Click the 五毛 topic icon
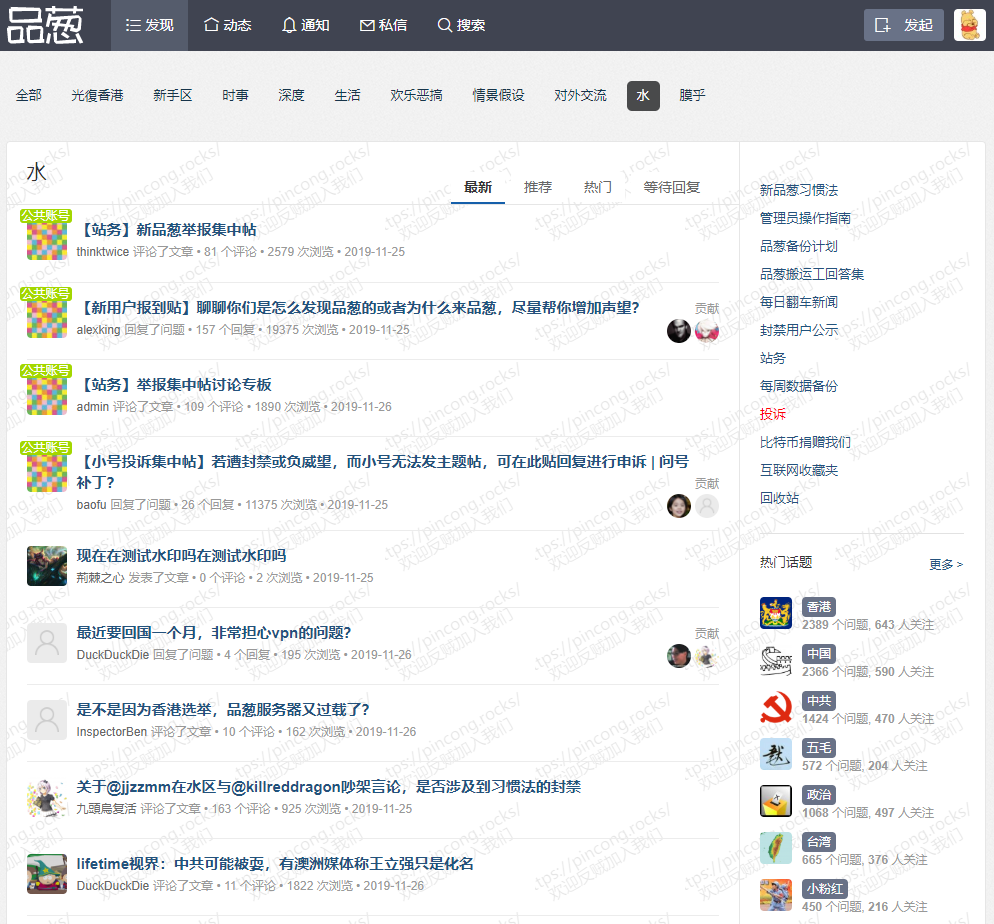The width and height of the screenshot is (994, 924). click(776, 754)
